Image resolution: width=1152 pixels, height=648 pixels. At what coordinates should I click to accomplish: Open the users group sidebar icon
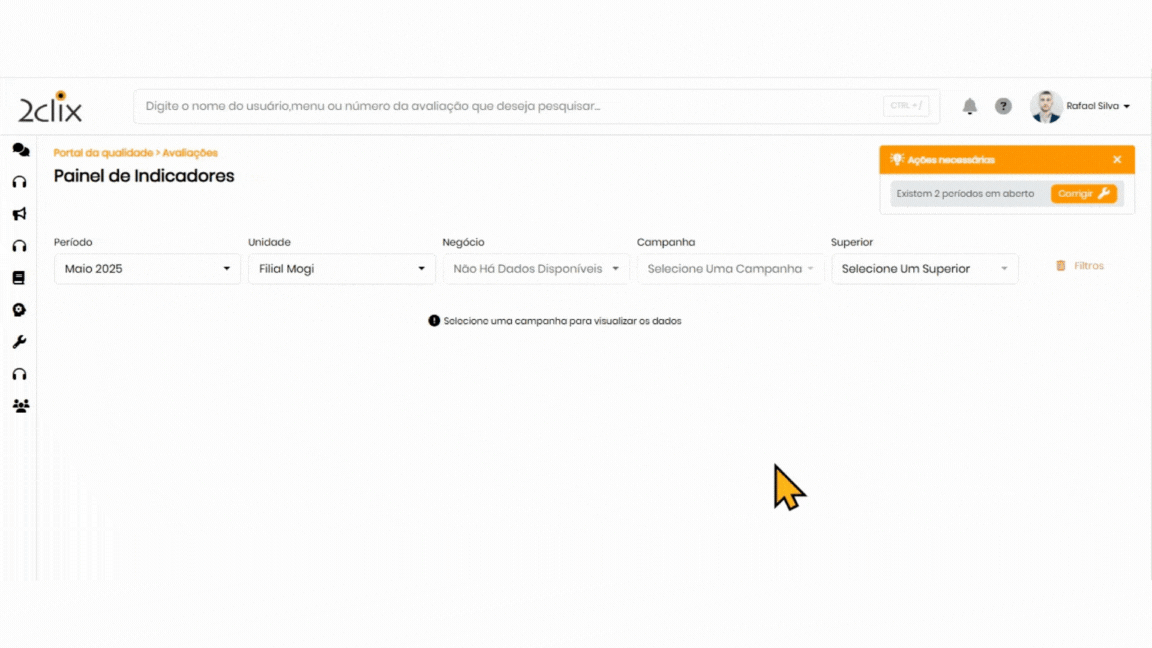tap(20, 406)
